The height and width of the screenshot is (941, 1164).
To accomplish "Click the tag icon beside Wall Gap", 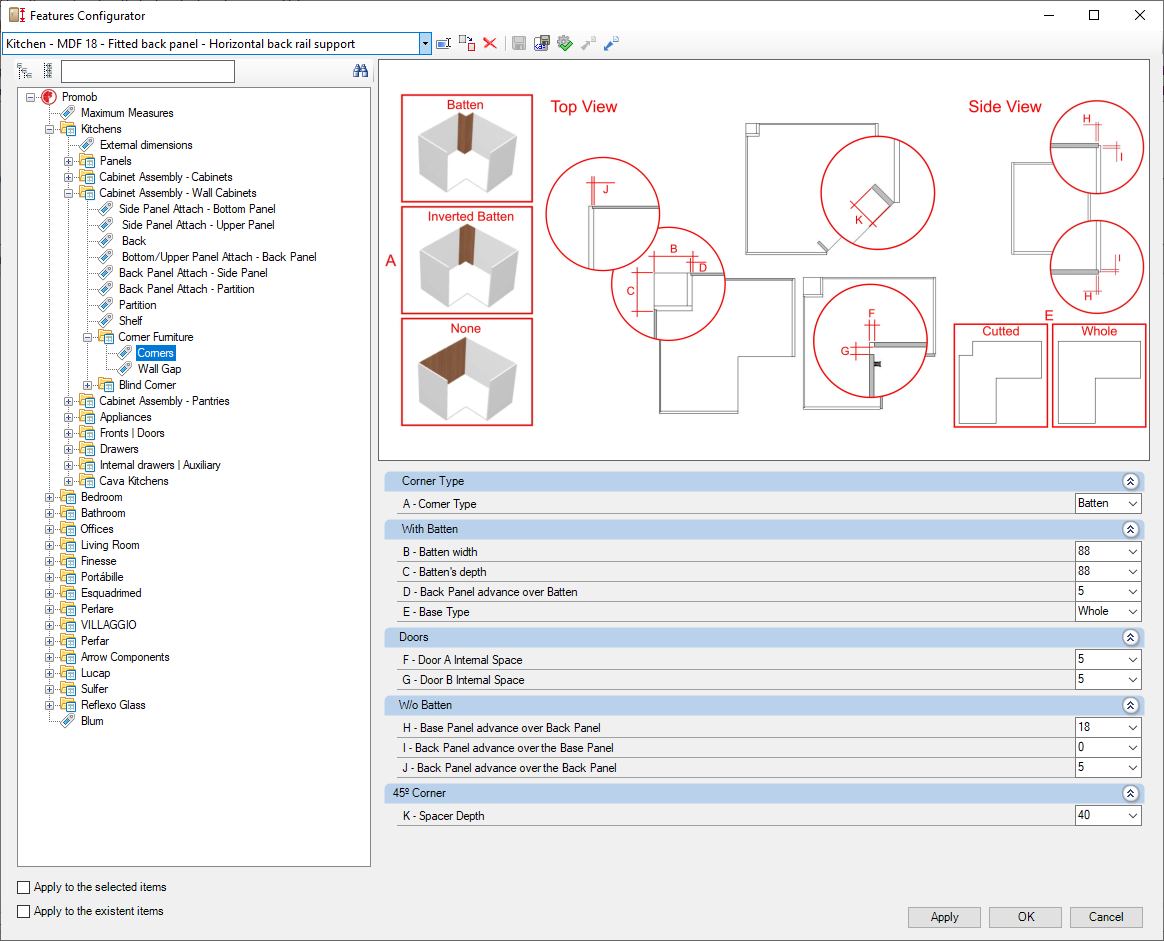I will point(125,369).
